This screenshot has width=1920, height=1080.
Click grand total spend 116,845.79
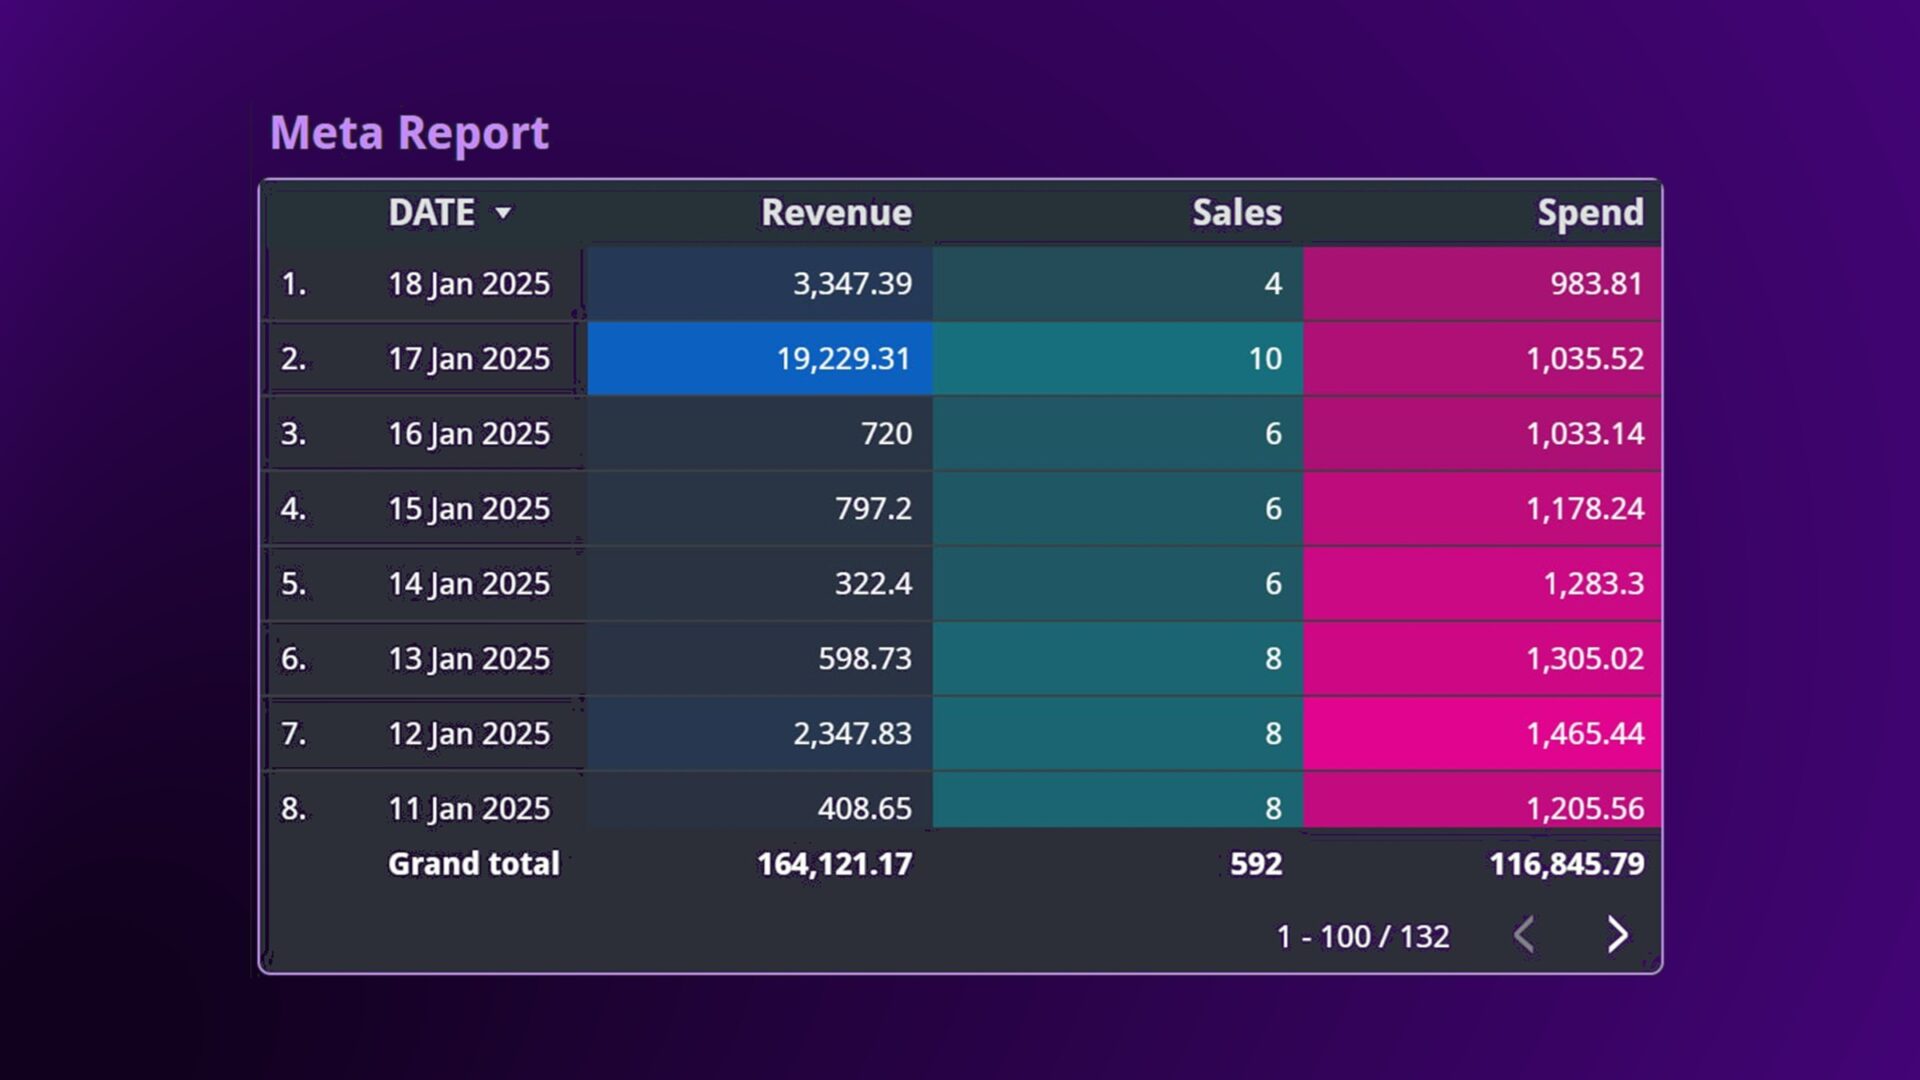click(x=1567, y=864)
